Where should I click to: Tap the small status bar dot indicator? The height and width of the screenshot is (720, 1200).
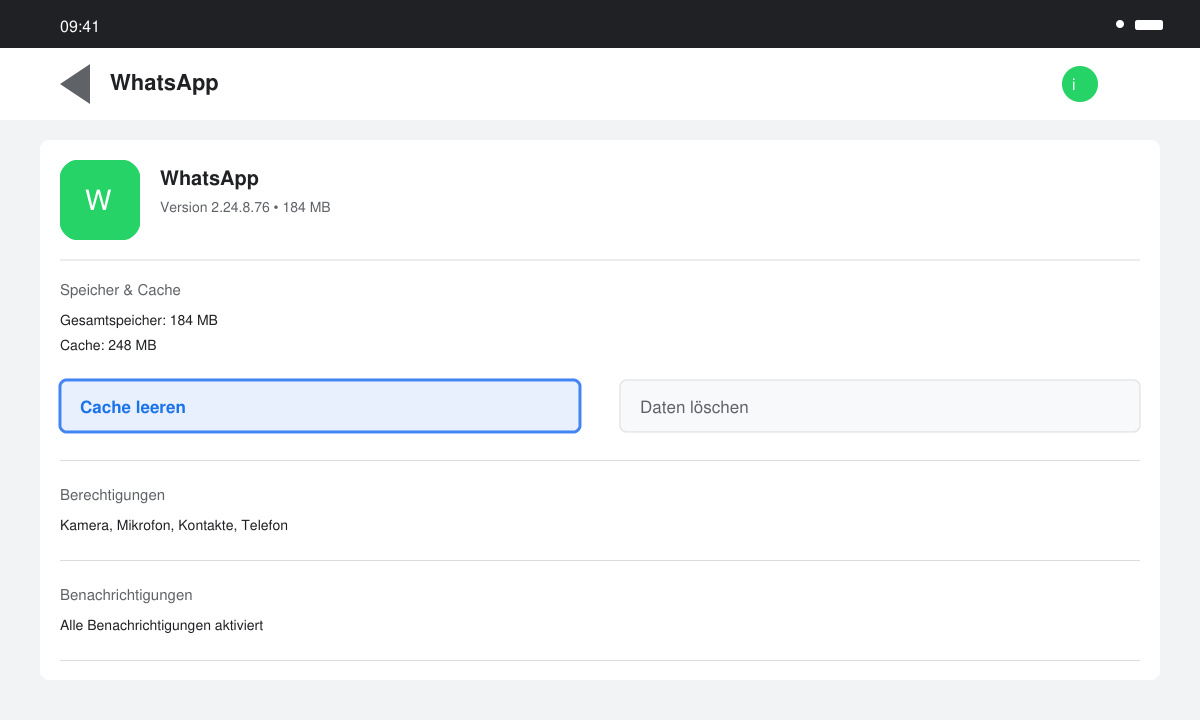1120,24
